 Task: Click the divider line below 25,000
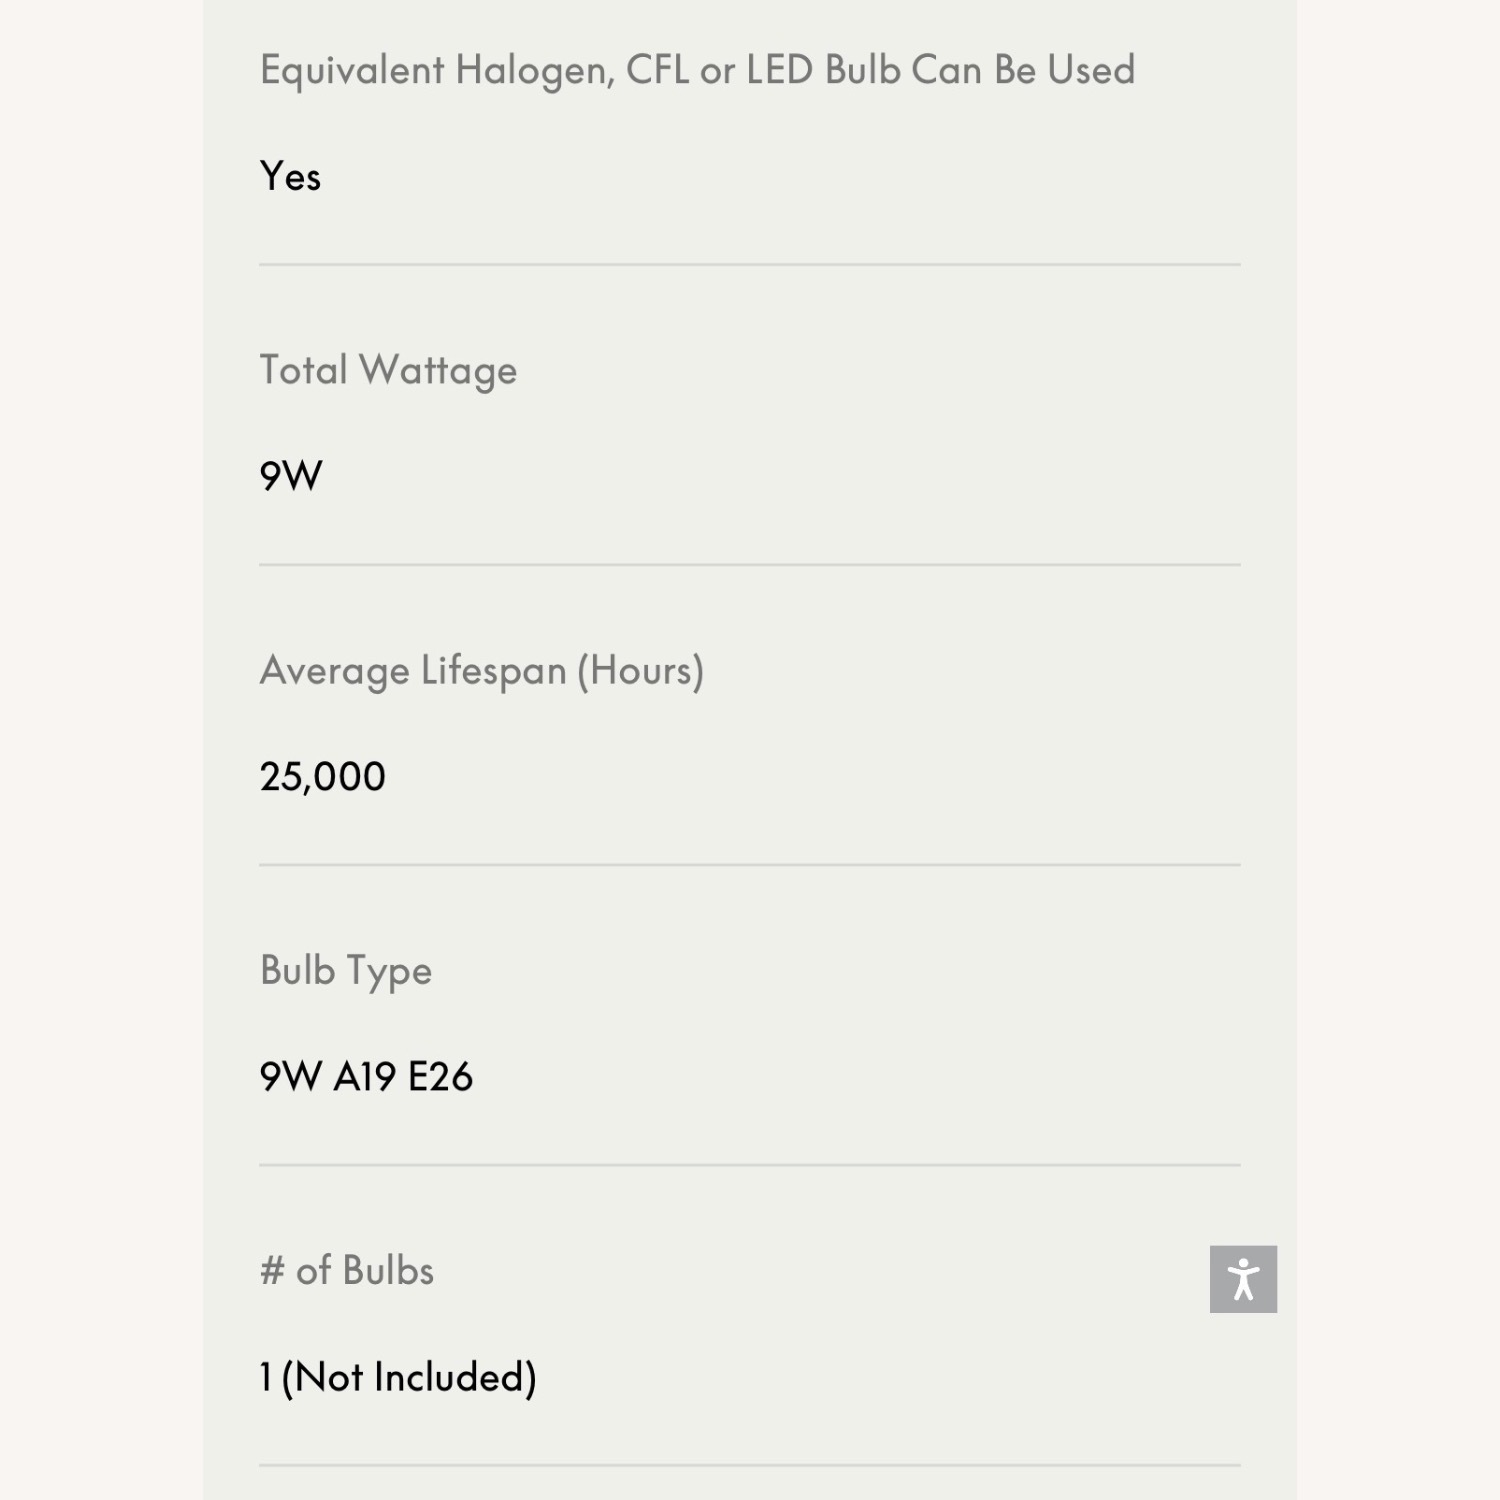pyautogui.click(x=750, y=865)
